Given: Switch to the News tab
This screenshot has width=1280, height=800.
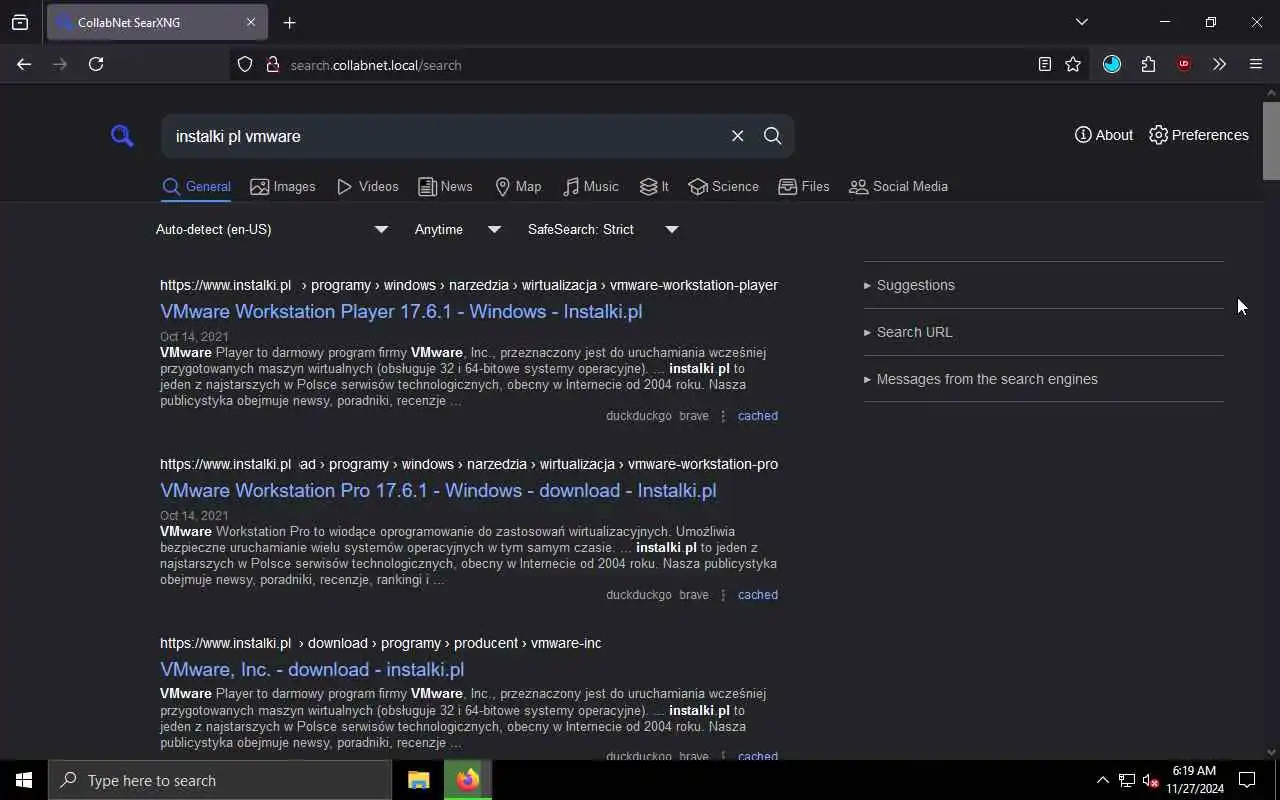Looking at the screenshot, I should click(445, 187).
